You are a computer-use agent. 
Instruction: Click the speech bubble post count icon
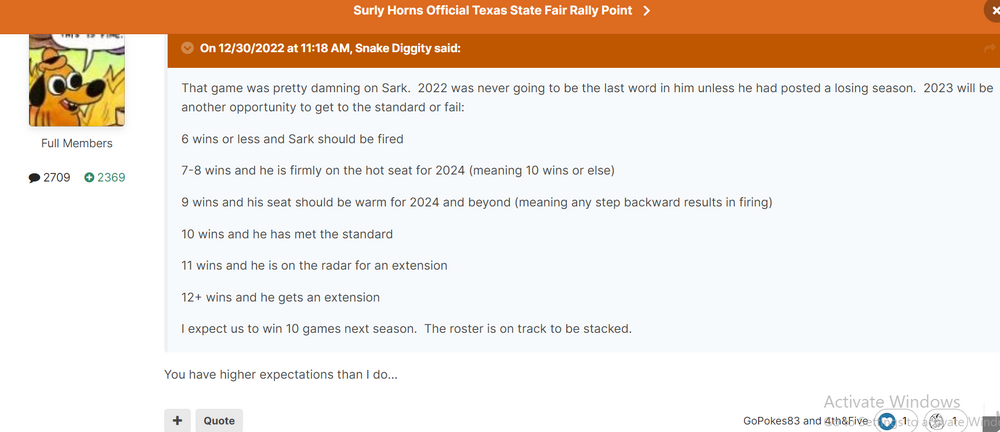(34, 178)
